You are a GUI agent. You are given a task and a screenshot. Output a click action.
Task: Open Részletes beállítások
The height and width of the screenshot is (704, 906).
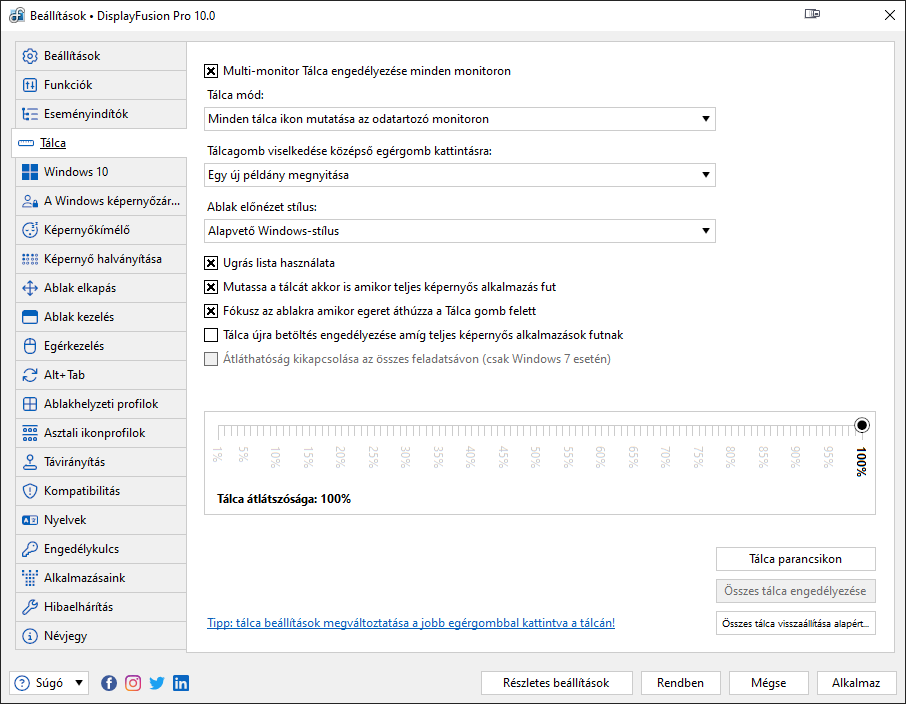556,683
